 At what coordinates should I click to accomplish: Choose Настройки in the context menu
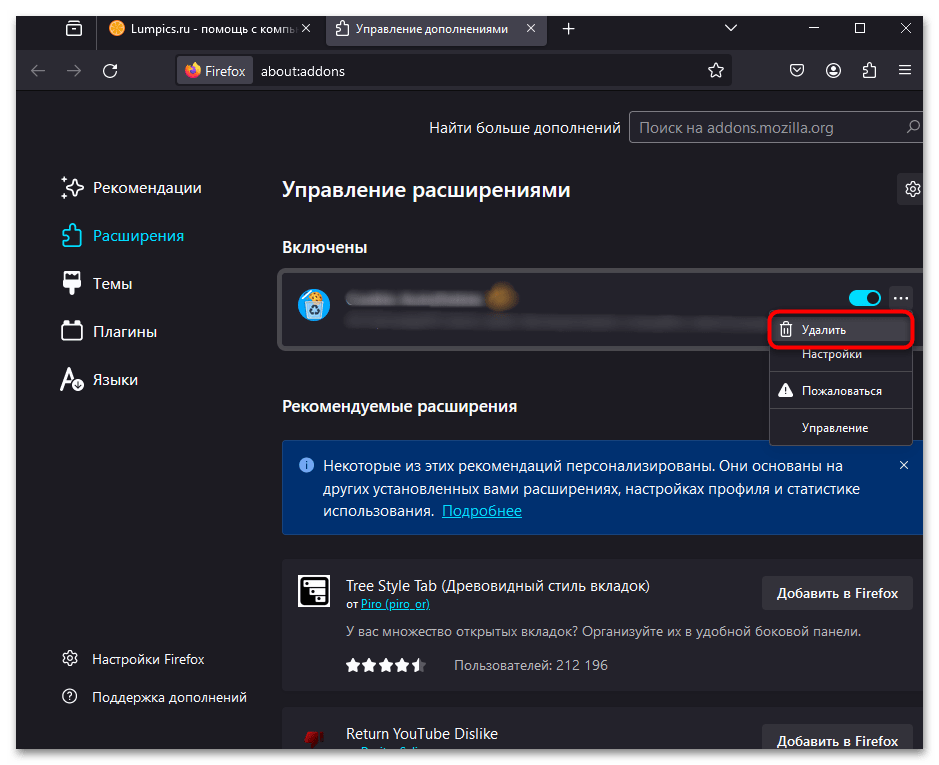coord(841,356)
